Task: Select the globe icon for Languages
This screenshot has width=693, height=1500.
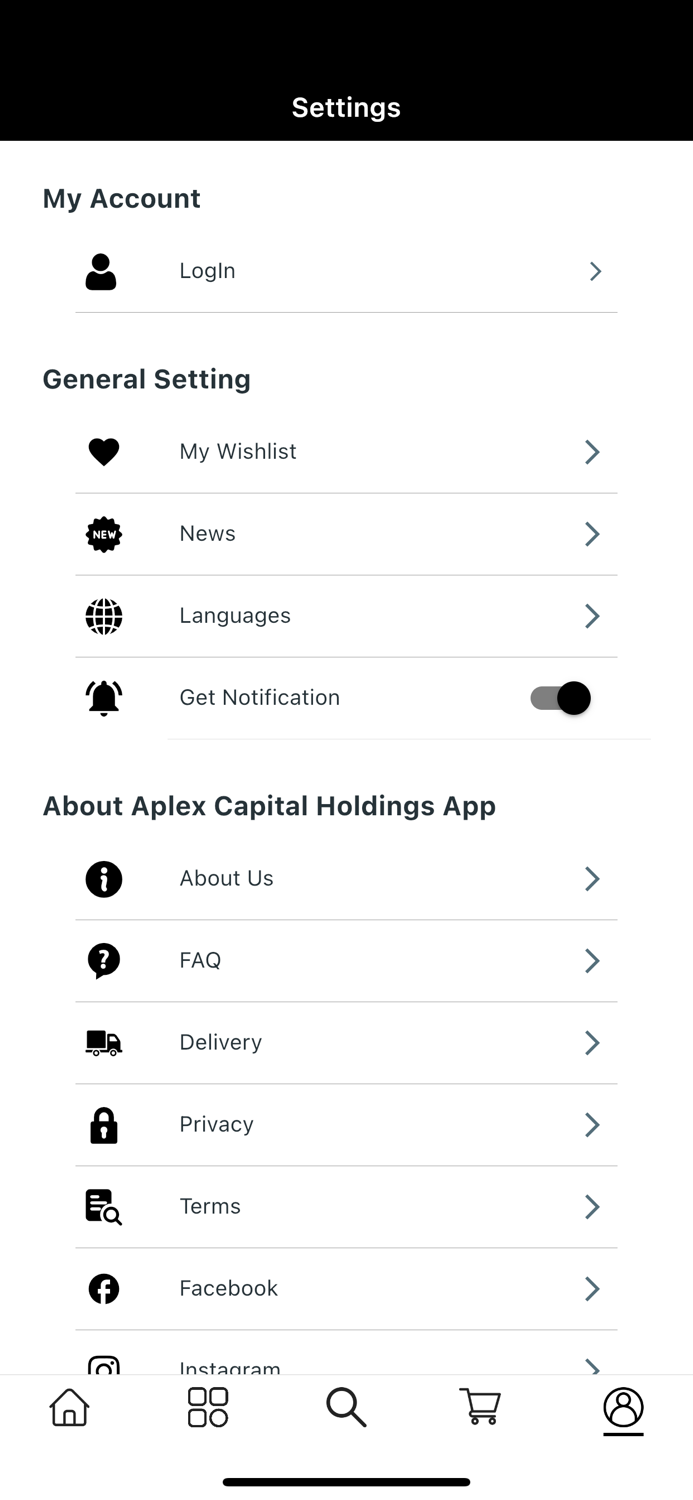Action: [x=103, y=615]
